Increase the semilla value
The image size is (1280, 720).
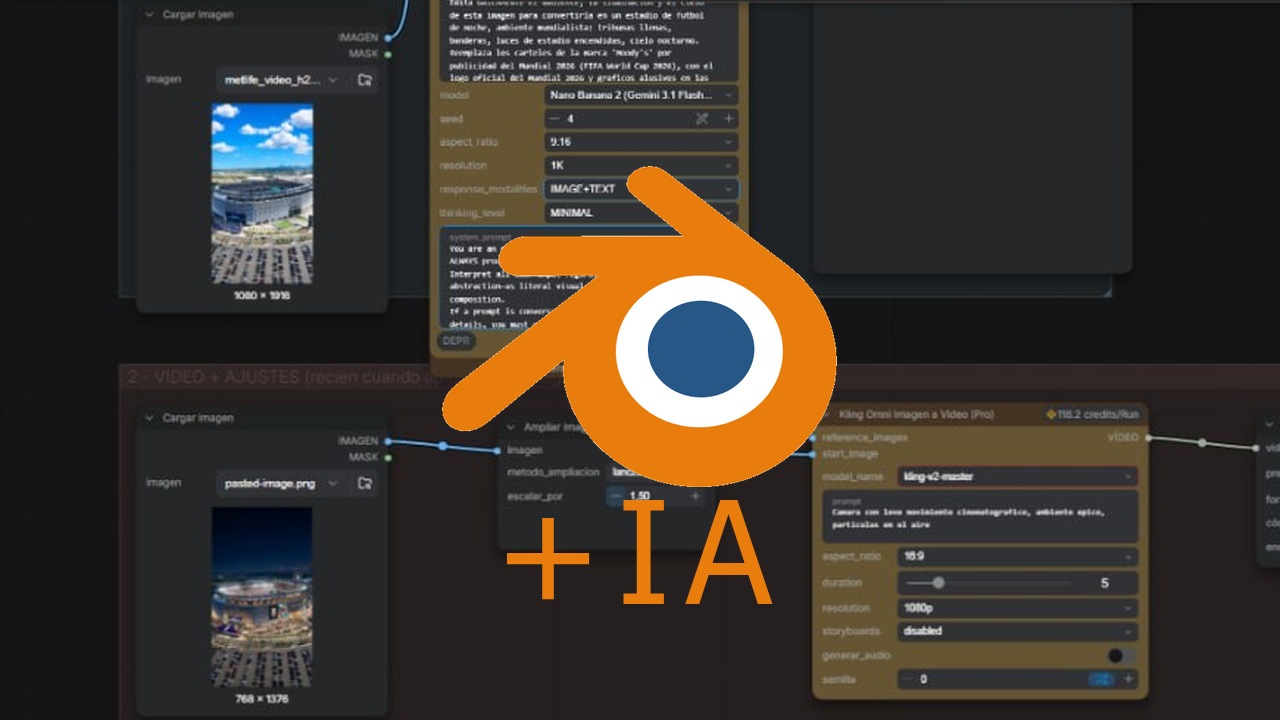(1128, 679)
